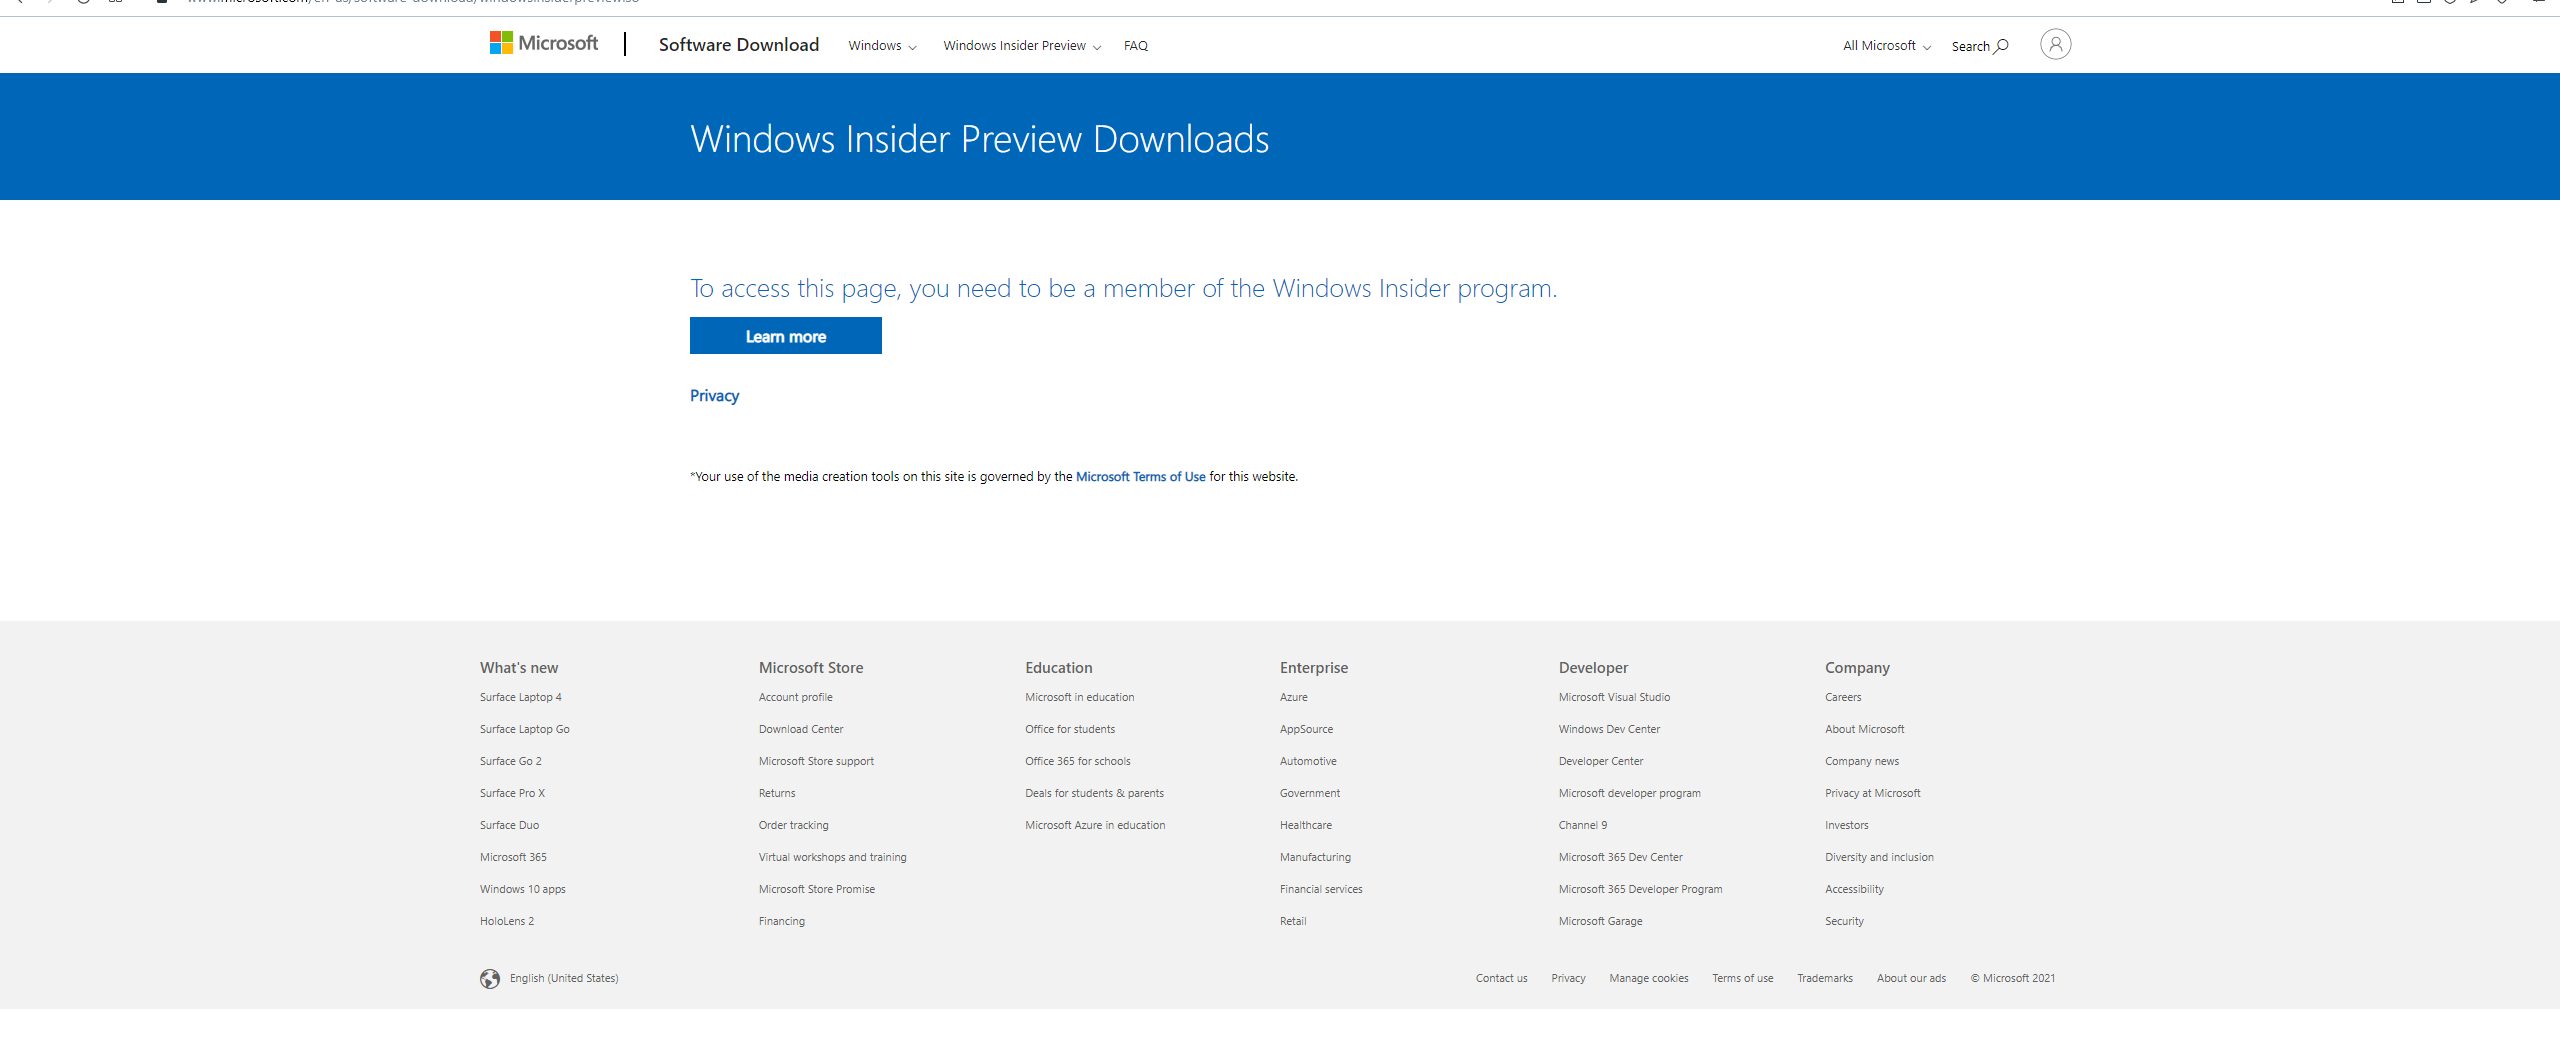
Task: Open Windows 10 apps footer link
Action: (523, 890)
